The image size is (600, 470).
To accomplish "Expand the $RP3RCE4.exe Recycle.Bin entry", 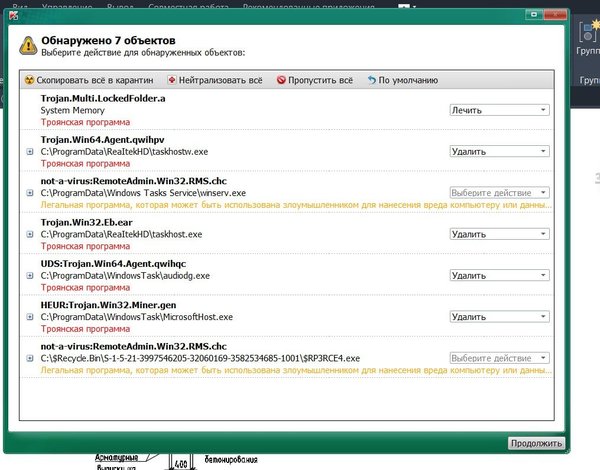I will (30, 357).
